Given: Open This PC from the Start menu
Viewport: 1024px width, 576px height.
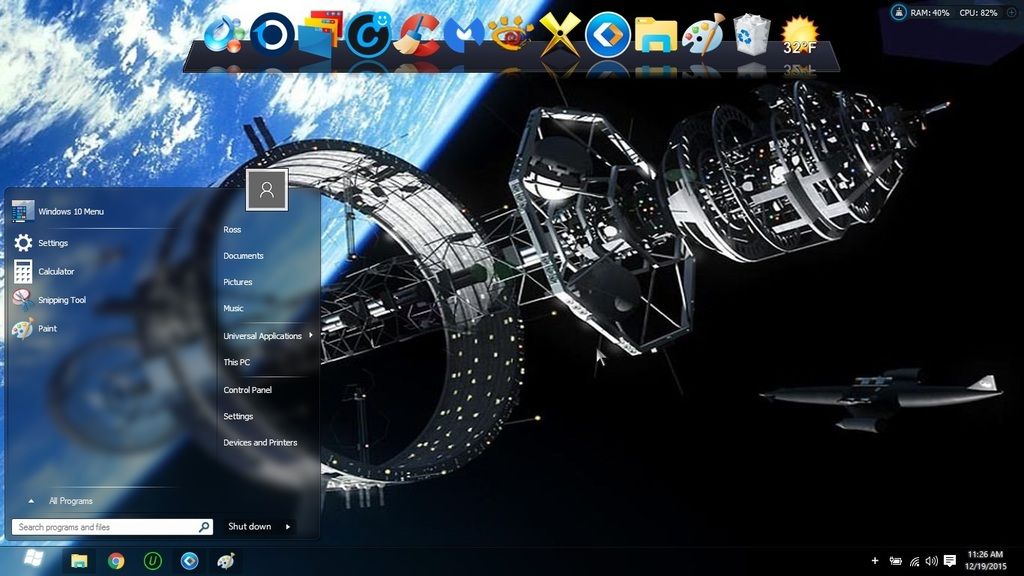Looking at the screenshot, I should click(x=236, y=362).
